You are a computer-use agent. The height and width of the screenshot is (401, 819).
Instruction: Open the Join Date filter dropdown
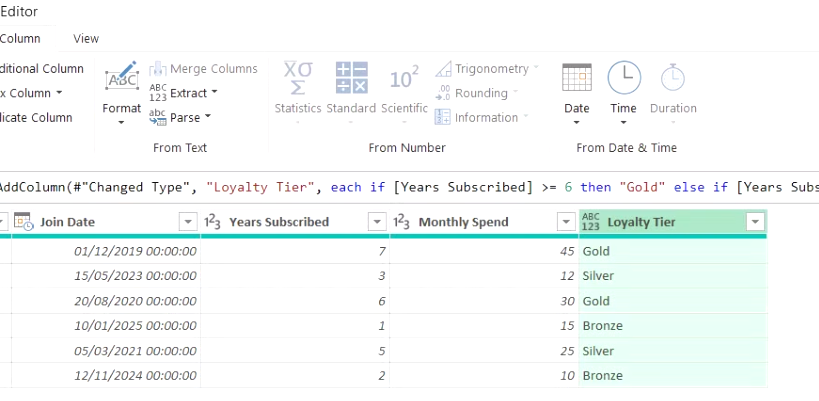click(188, 222)
